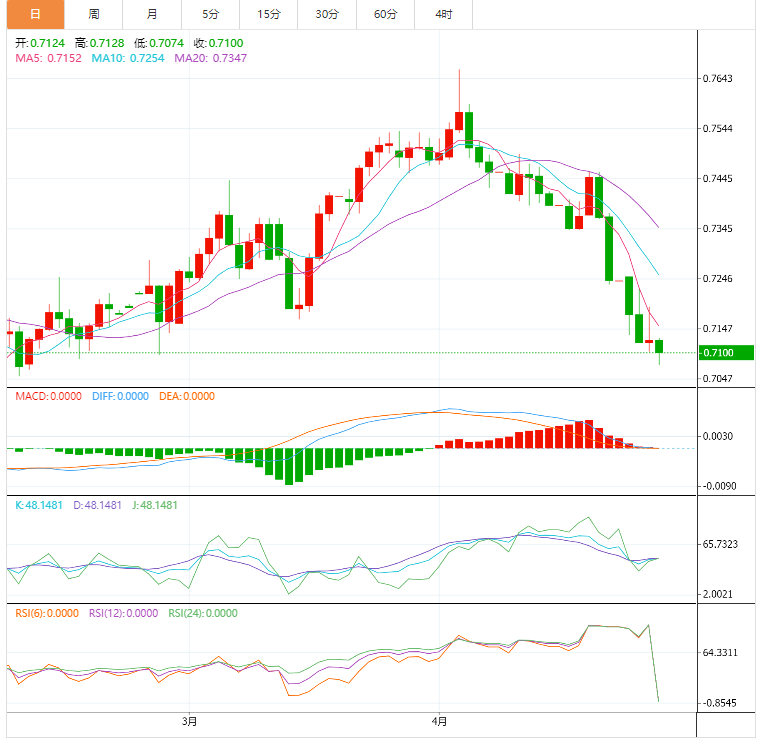Click the tallest red candle near 0.7643 peak
The image size is (760, 749).
[459, 121]
